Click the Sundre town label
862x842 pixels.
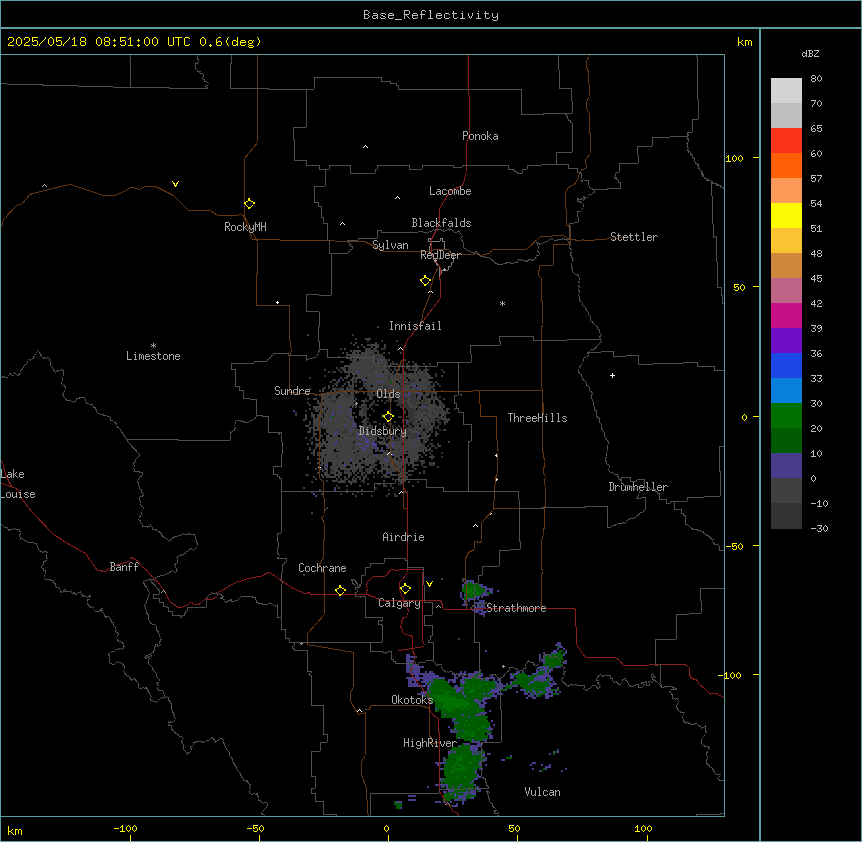coord(292,391)
